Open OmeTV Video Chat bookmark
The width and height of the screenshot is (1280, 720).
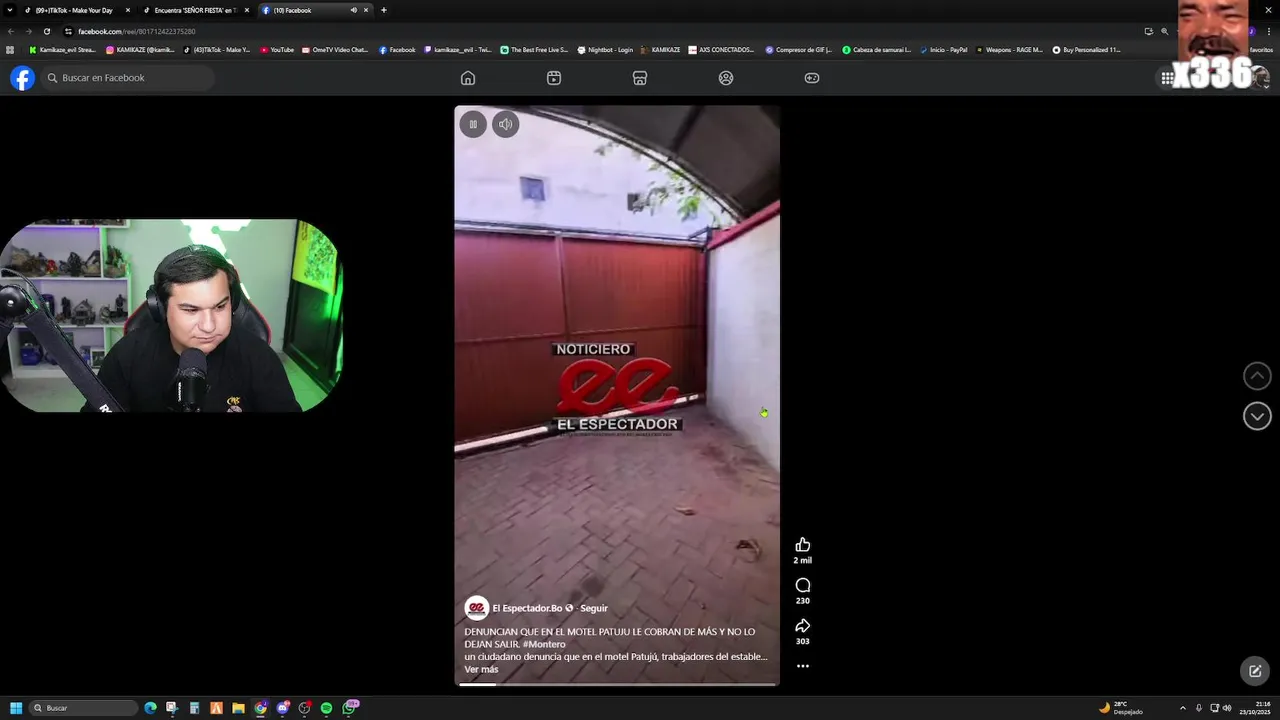tap(335, 50)
